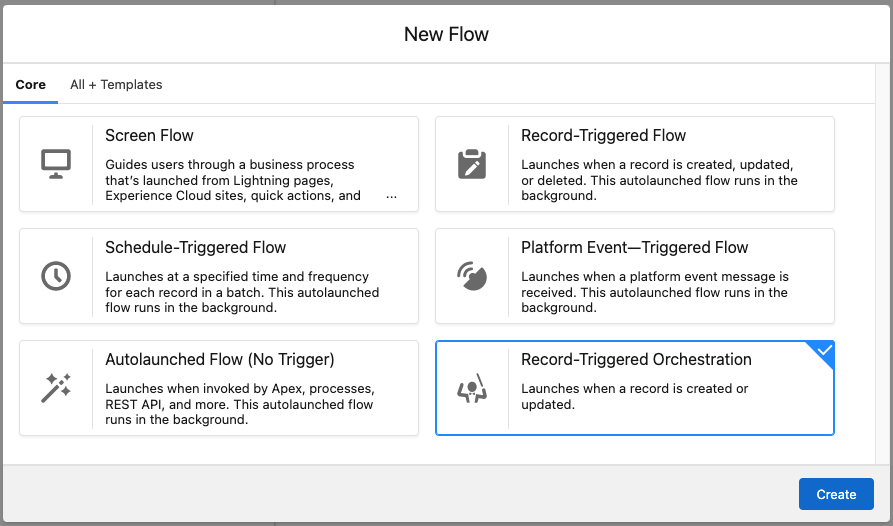Image resolution: width=893 pixels, height=526 pixels.
Task: Click the New Flow dialog title
Action: click(x=446, y=35)
